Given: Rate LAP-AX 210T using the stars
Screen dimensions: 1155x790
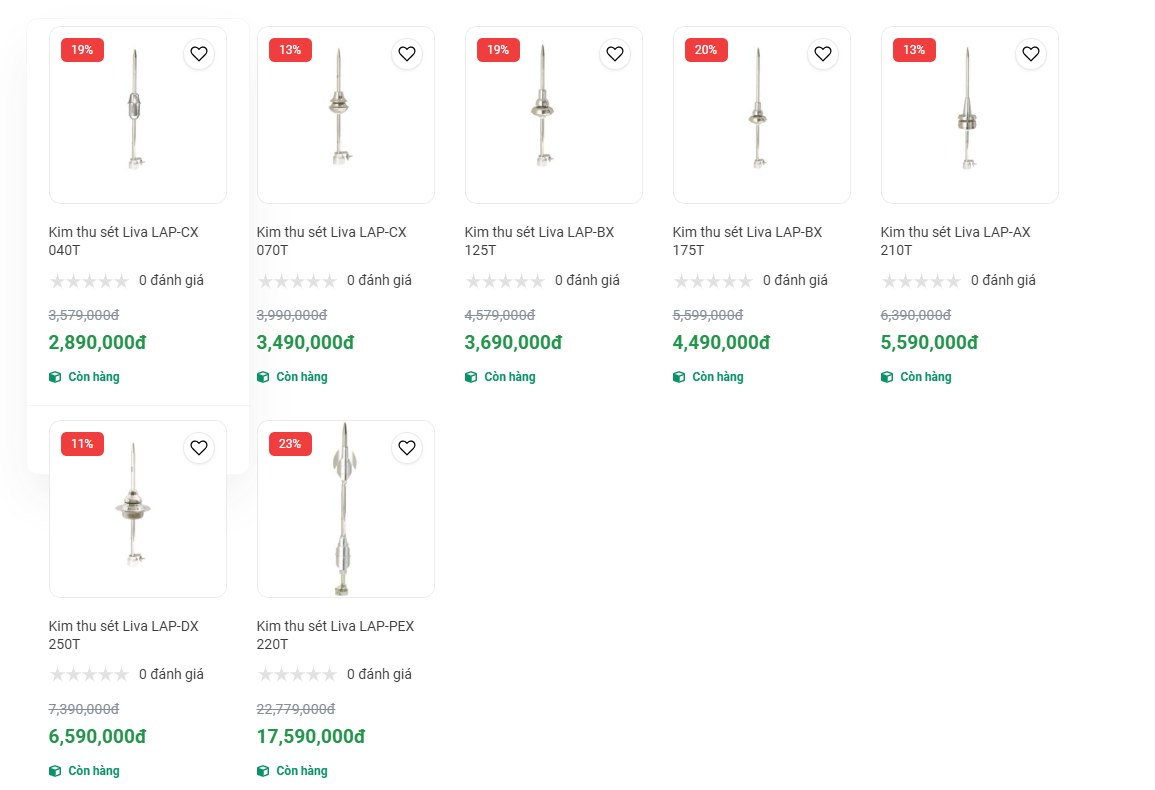Looking at the screenshot, I should coord(921,281).
